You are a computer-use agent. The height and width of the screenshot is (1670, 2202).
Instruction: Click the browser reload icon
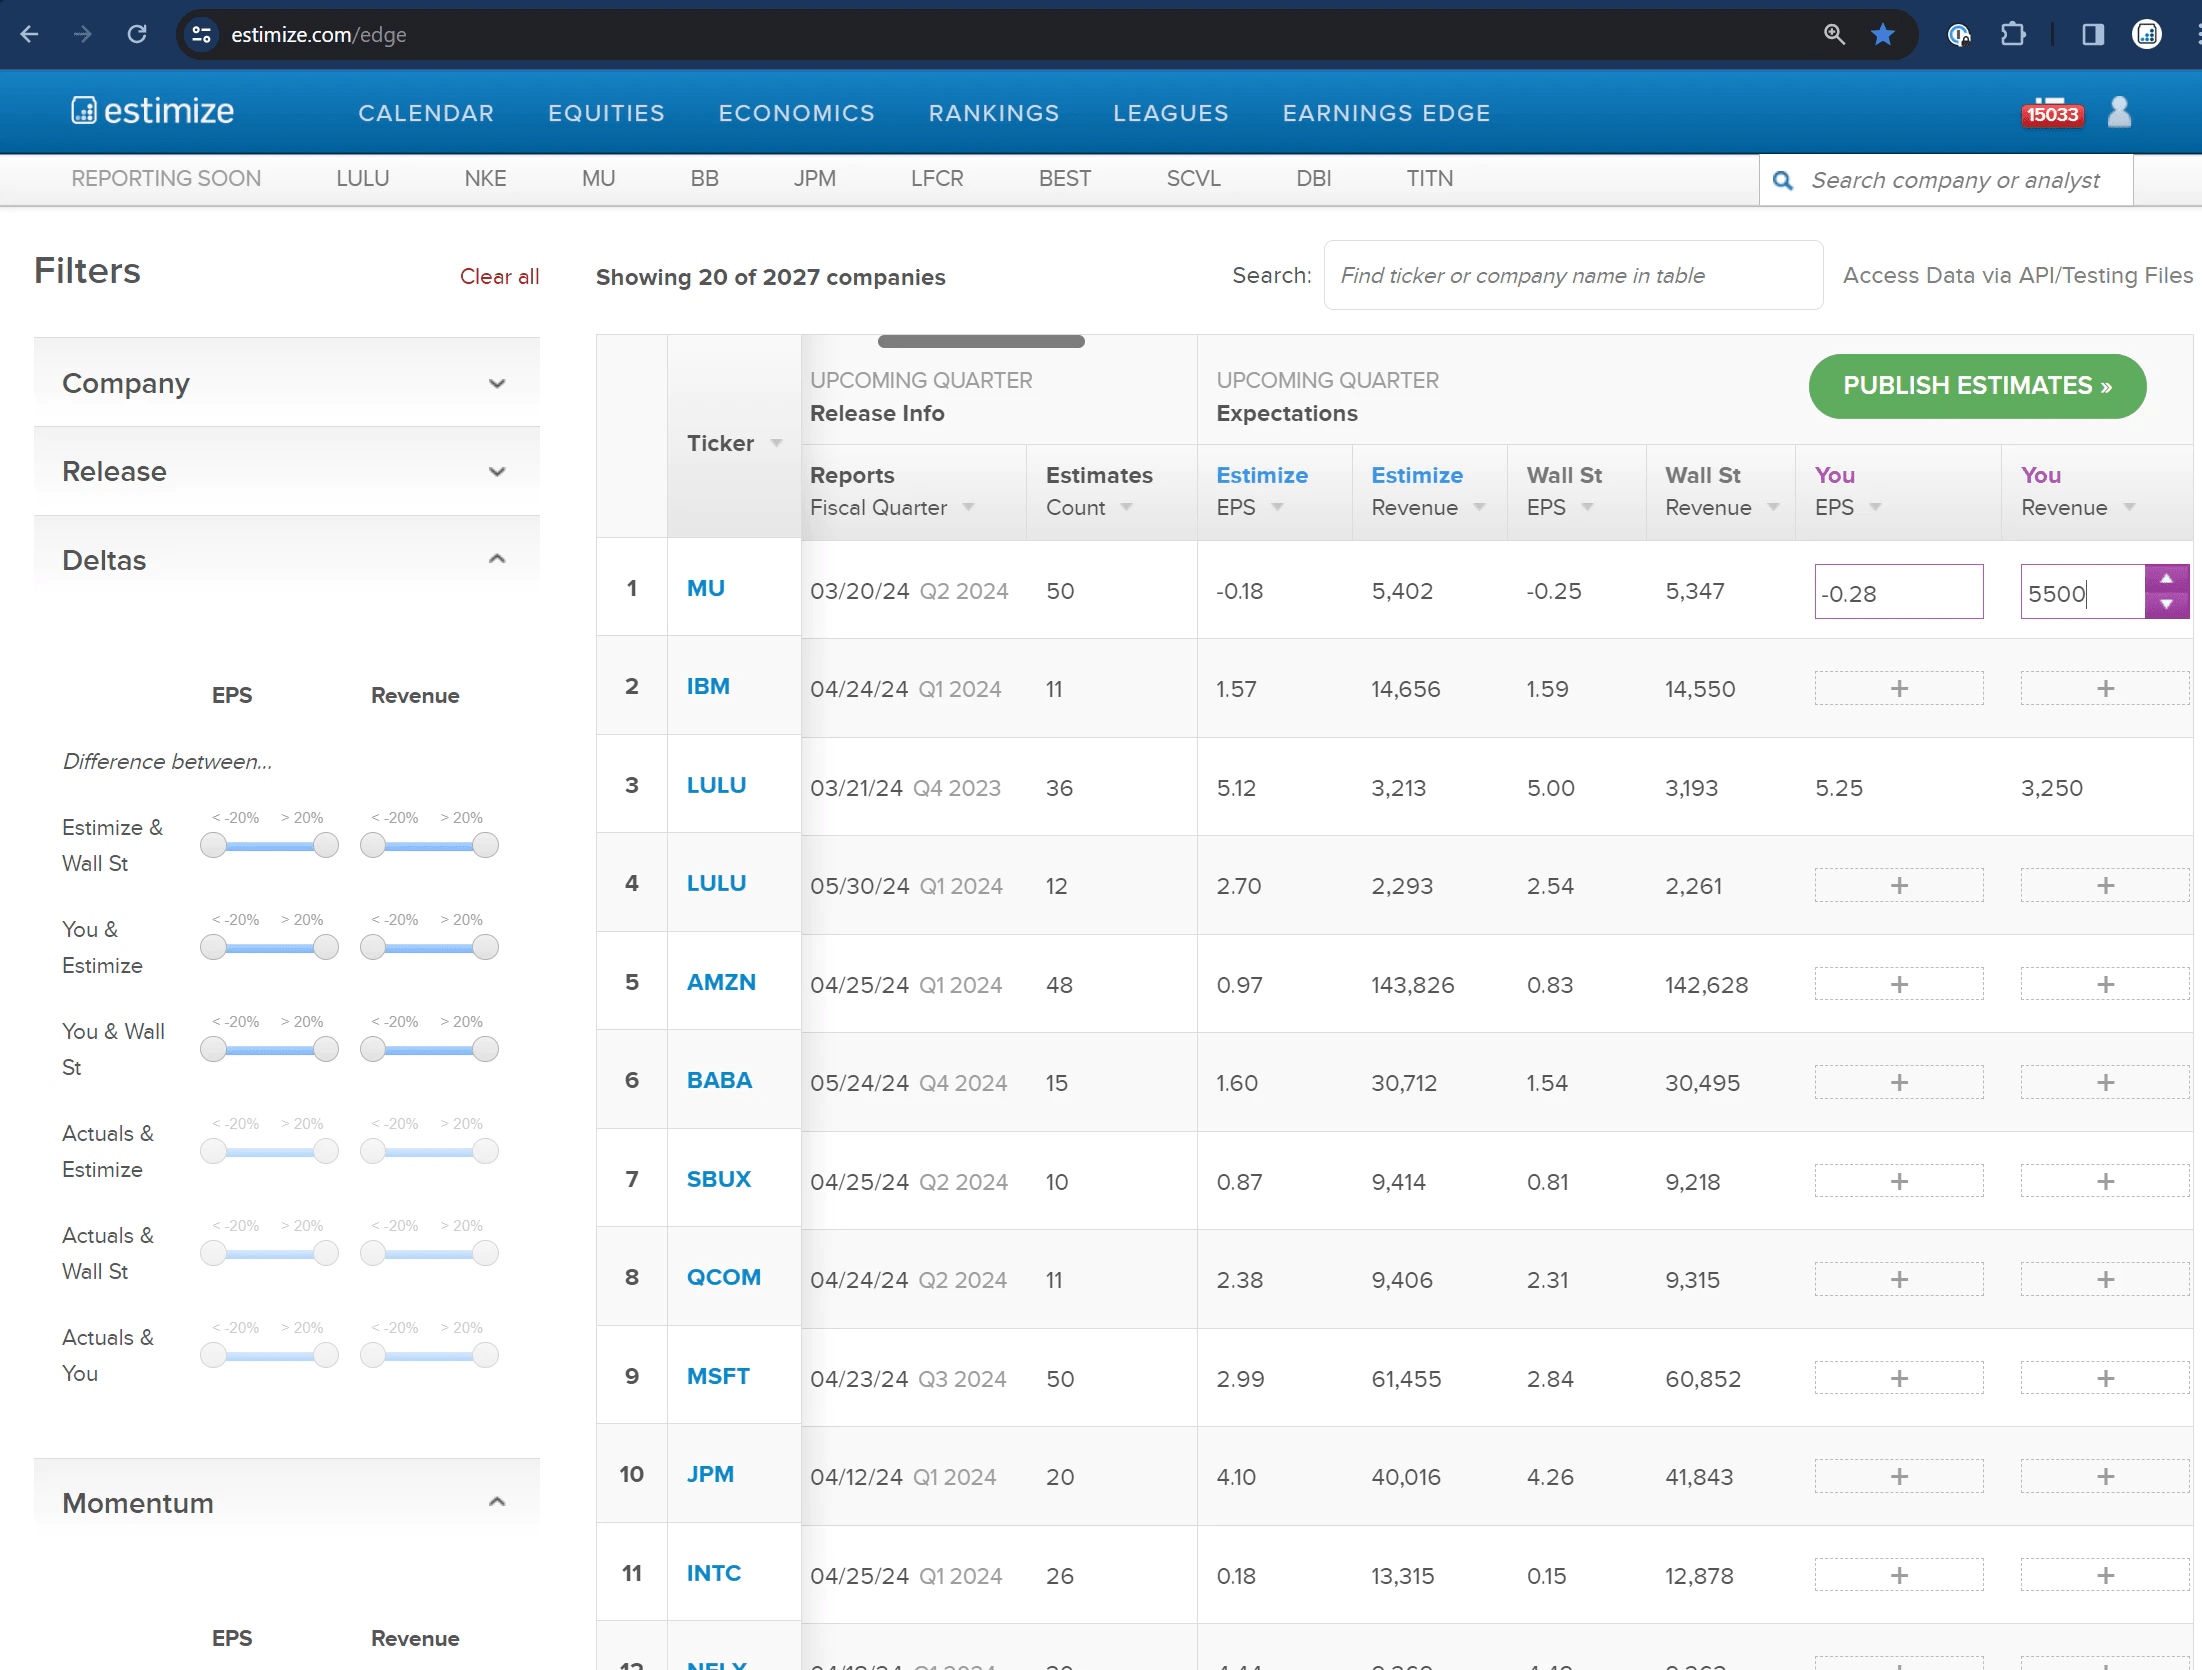[x=137, y=35]
